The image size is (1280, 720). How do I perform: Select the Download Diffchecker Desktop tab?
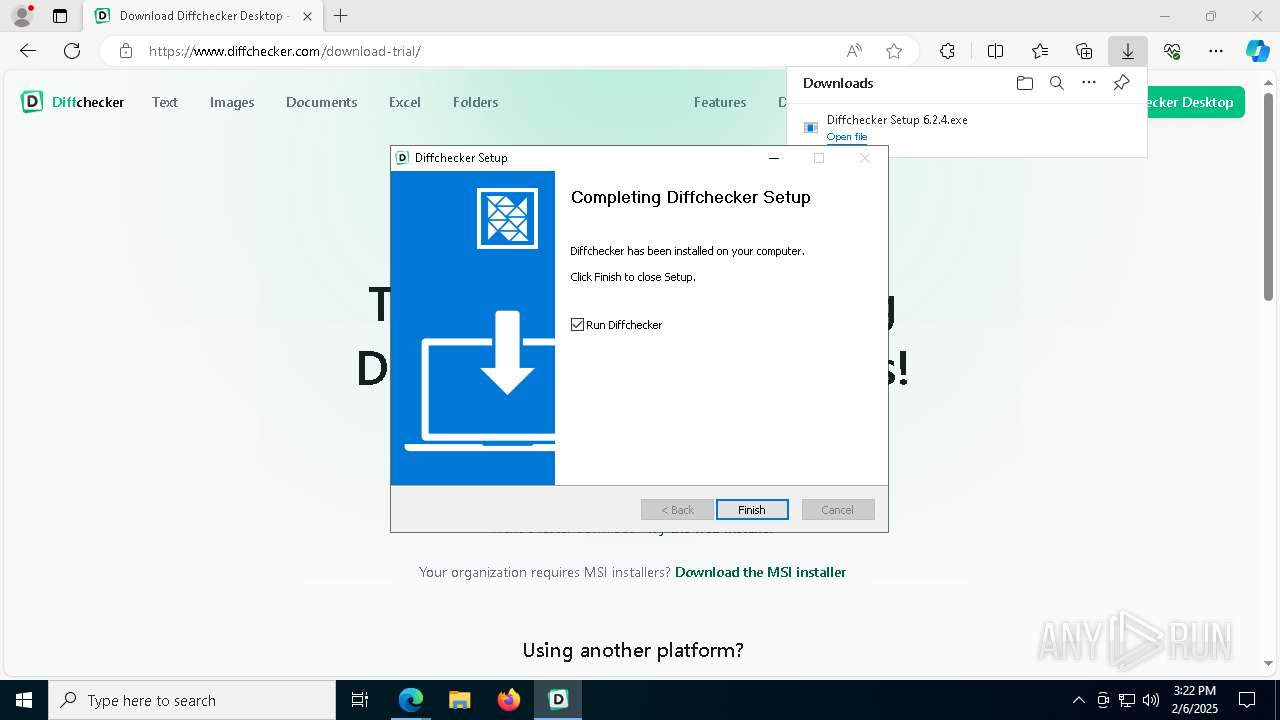(x=204, y=16)
